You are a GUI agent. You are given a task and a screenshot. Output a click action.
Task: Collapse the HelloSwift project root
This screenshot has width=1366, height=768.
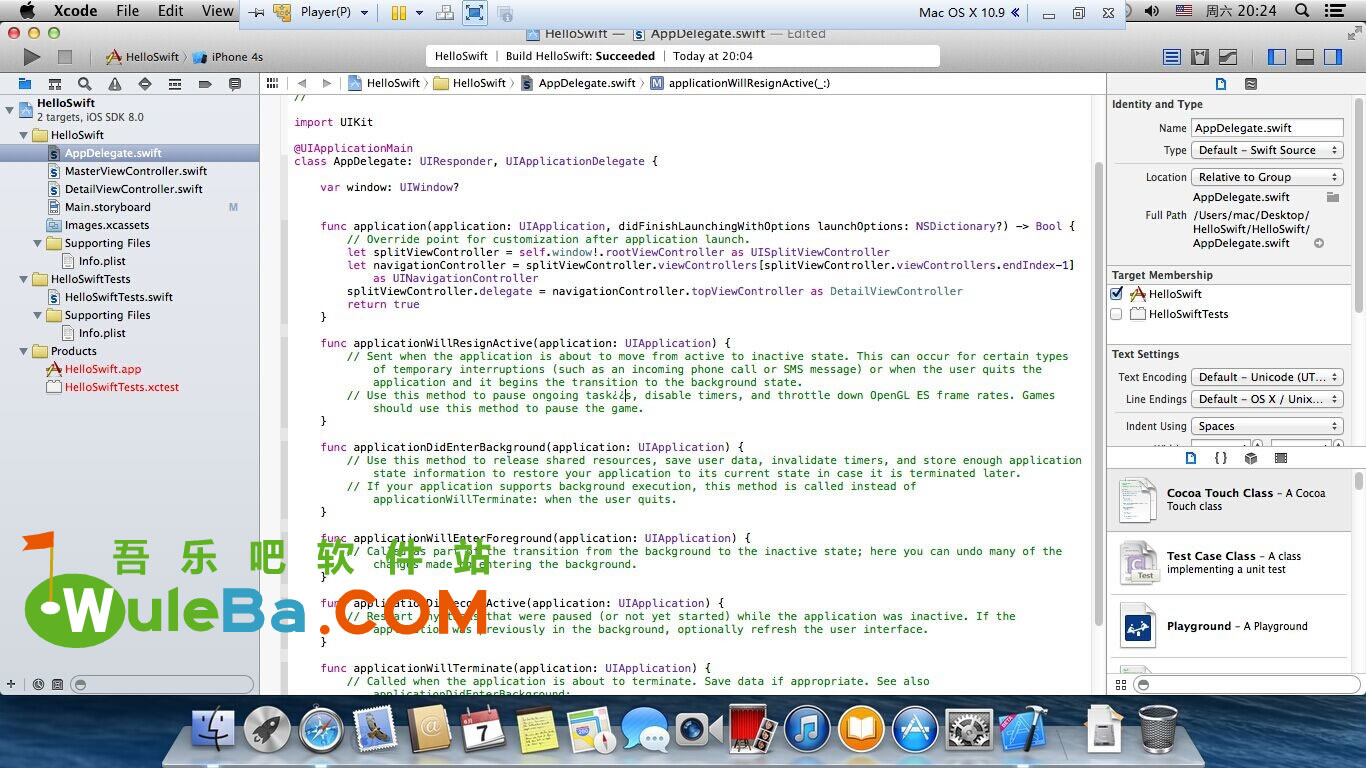10,109
